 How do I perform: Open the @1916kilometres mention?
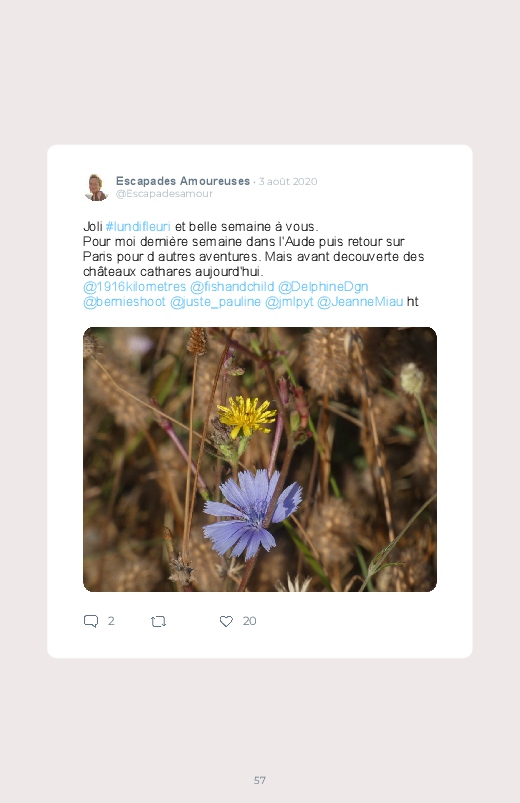click(134, 286)
